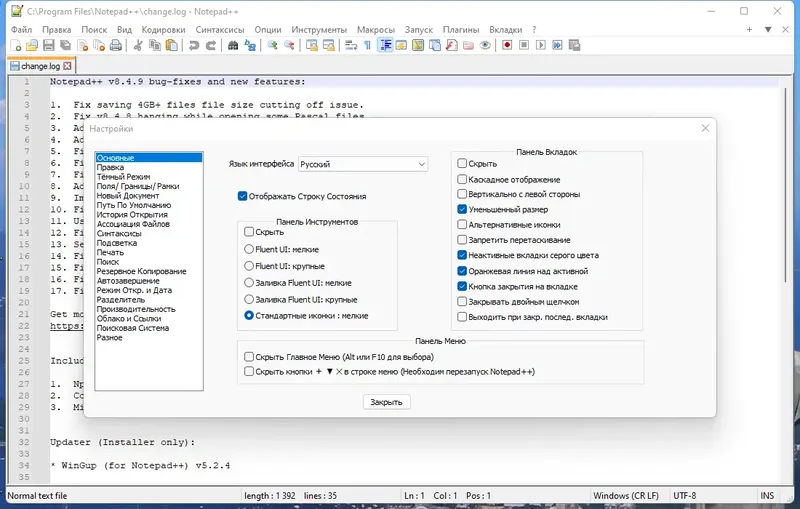Screen dimensions: 800x509
Task: Start macro recording with red dot icon
Action: pos(507,45)
